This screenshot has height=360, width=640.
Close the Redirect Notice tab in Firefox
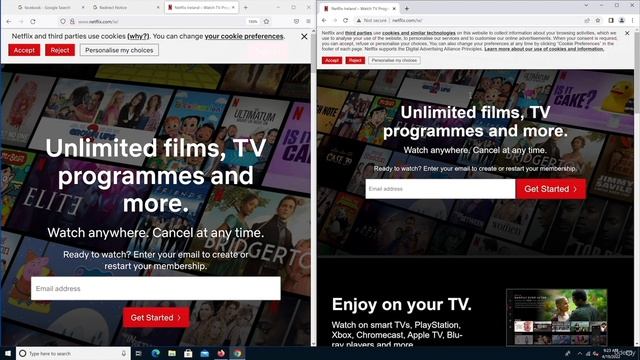coord(158,7)
